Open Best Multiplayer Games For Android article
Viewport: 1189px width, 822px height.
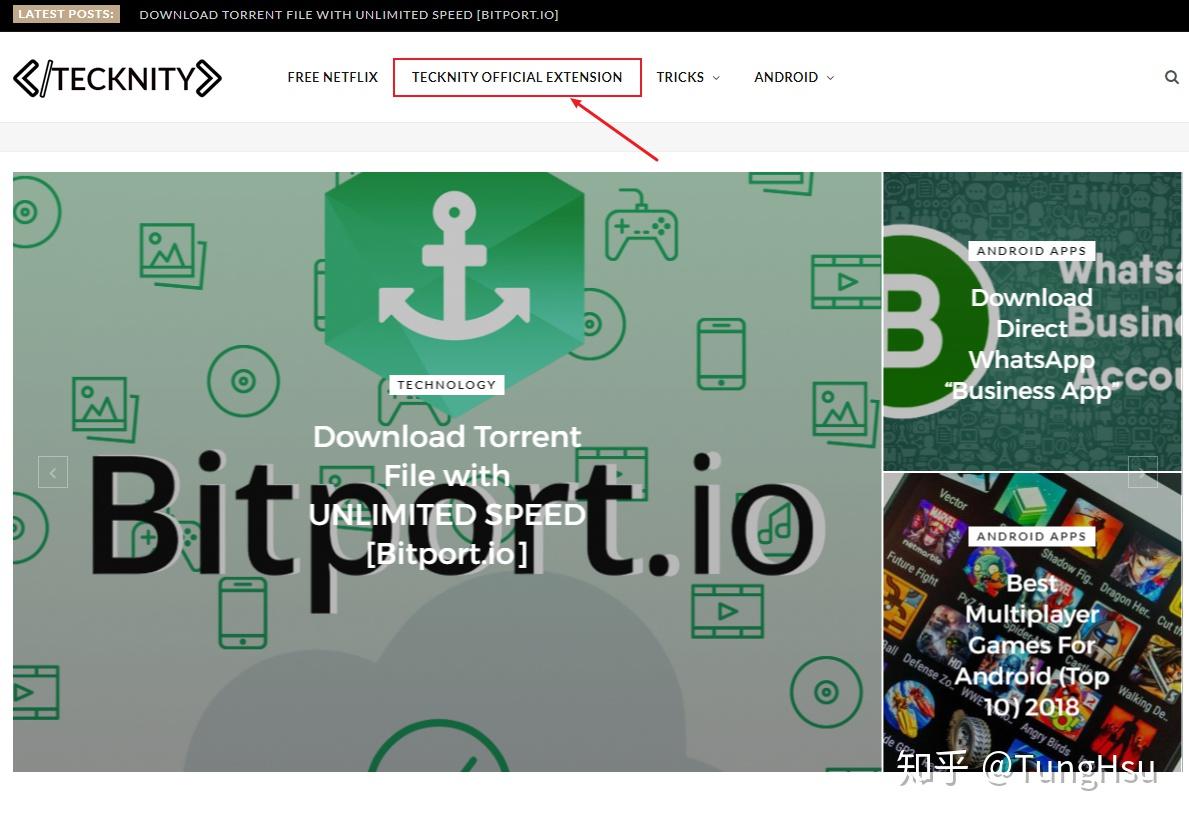1031,645
